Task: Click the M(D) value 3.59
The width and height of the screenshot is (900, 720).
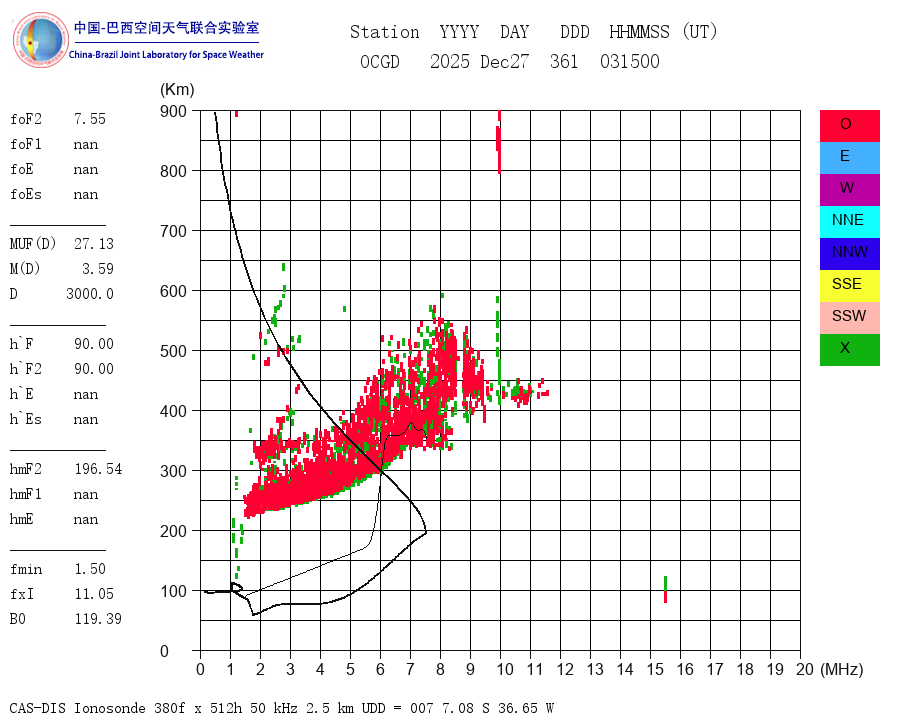Action: [x=98, y=269]
